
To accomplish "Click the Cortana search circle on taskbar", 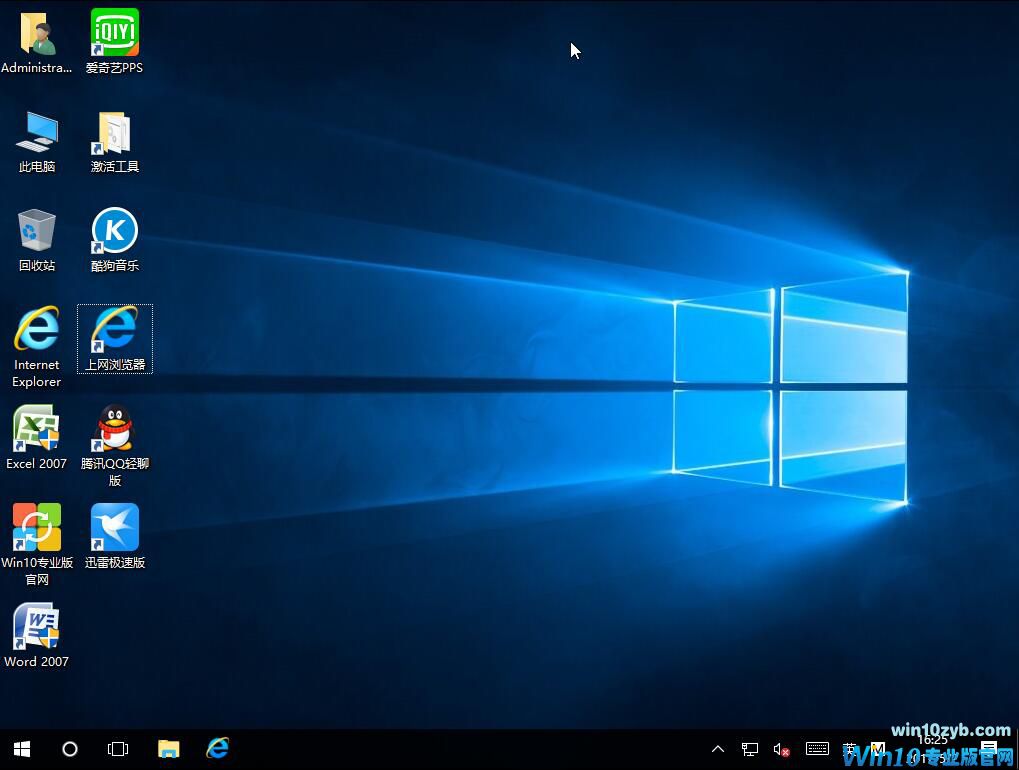I will [70, 749].
